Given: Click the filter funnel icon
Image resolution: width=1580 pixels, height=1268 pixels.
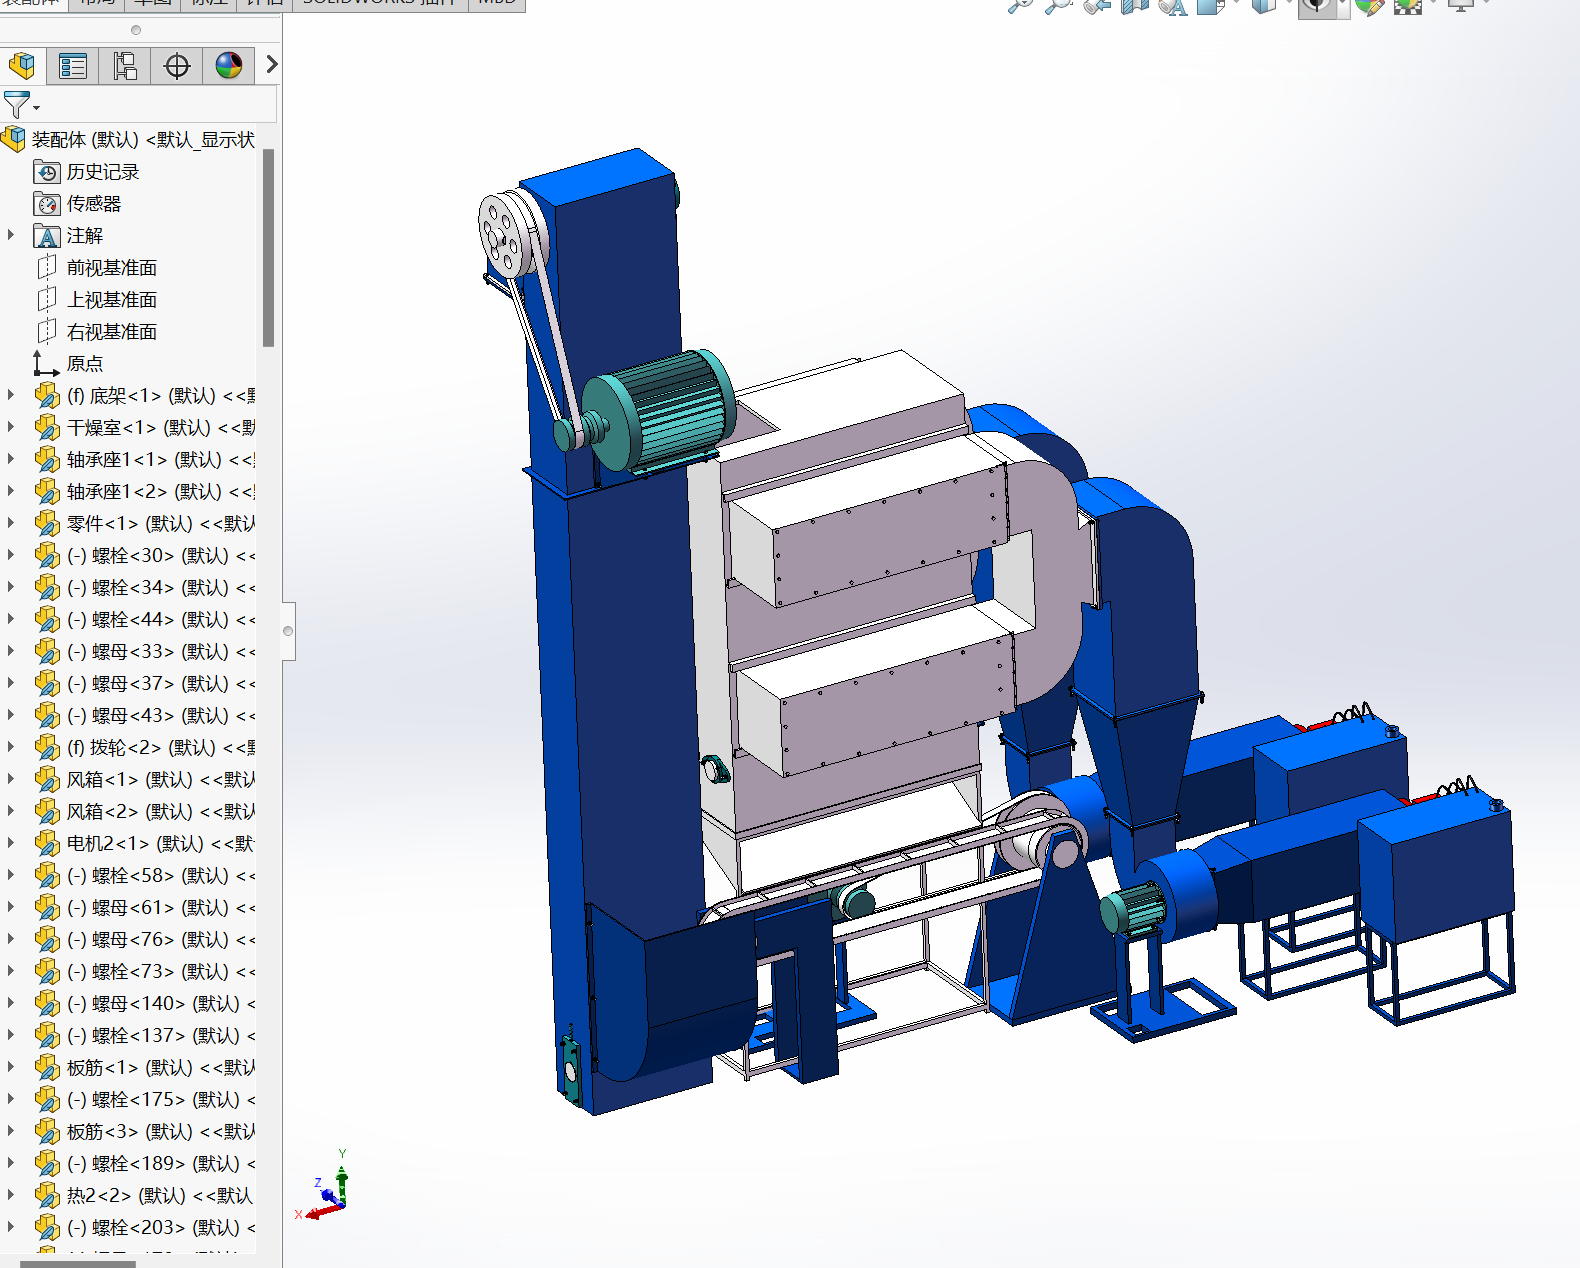Looking at the screenshot, I should click(17, 104).
